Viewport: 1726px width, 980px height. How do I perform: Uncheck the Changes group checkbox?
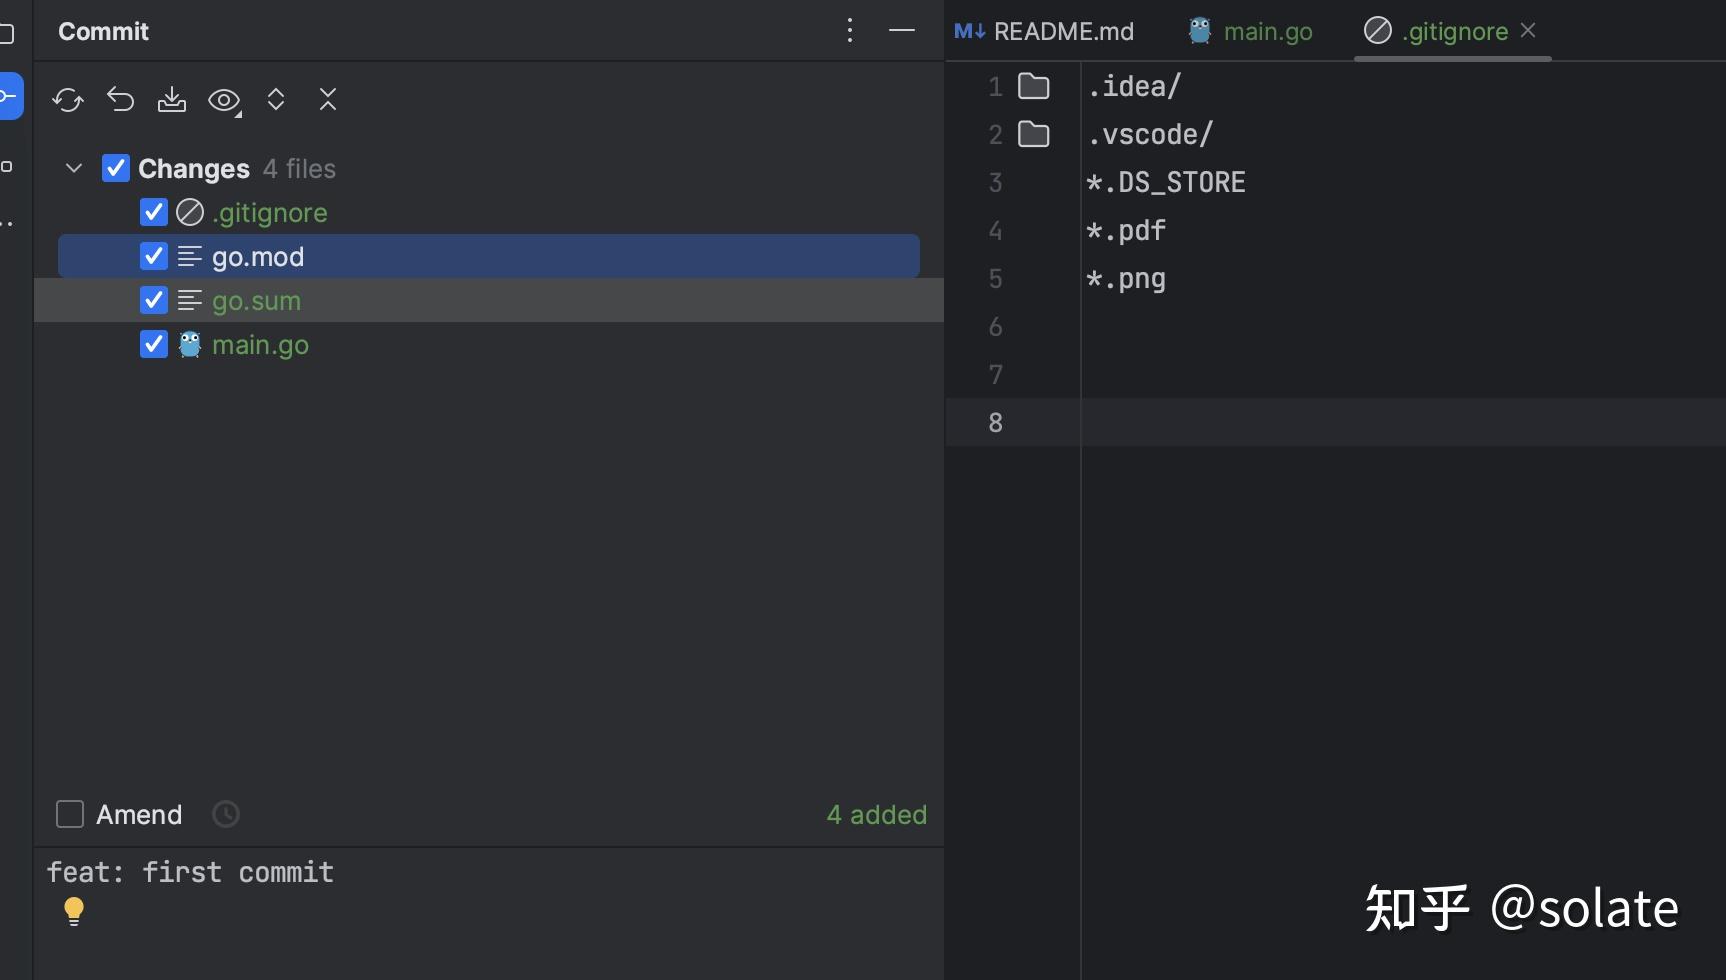tap(116, 168)
